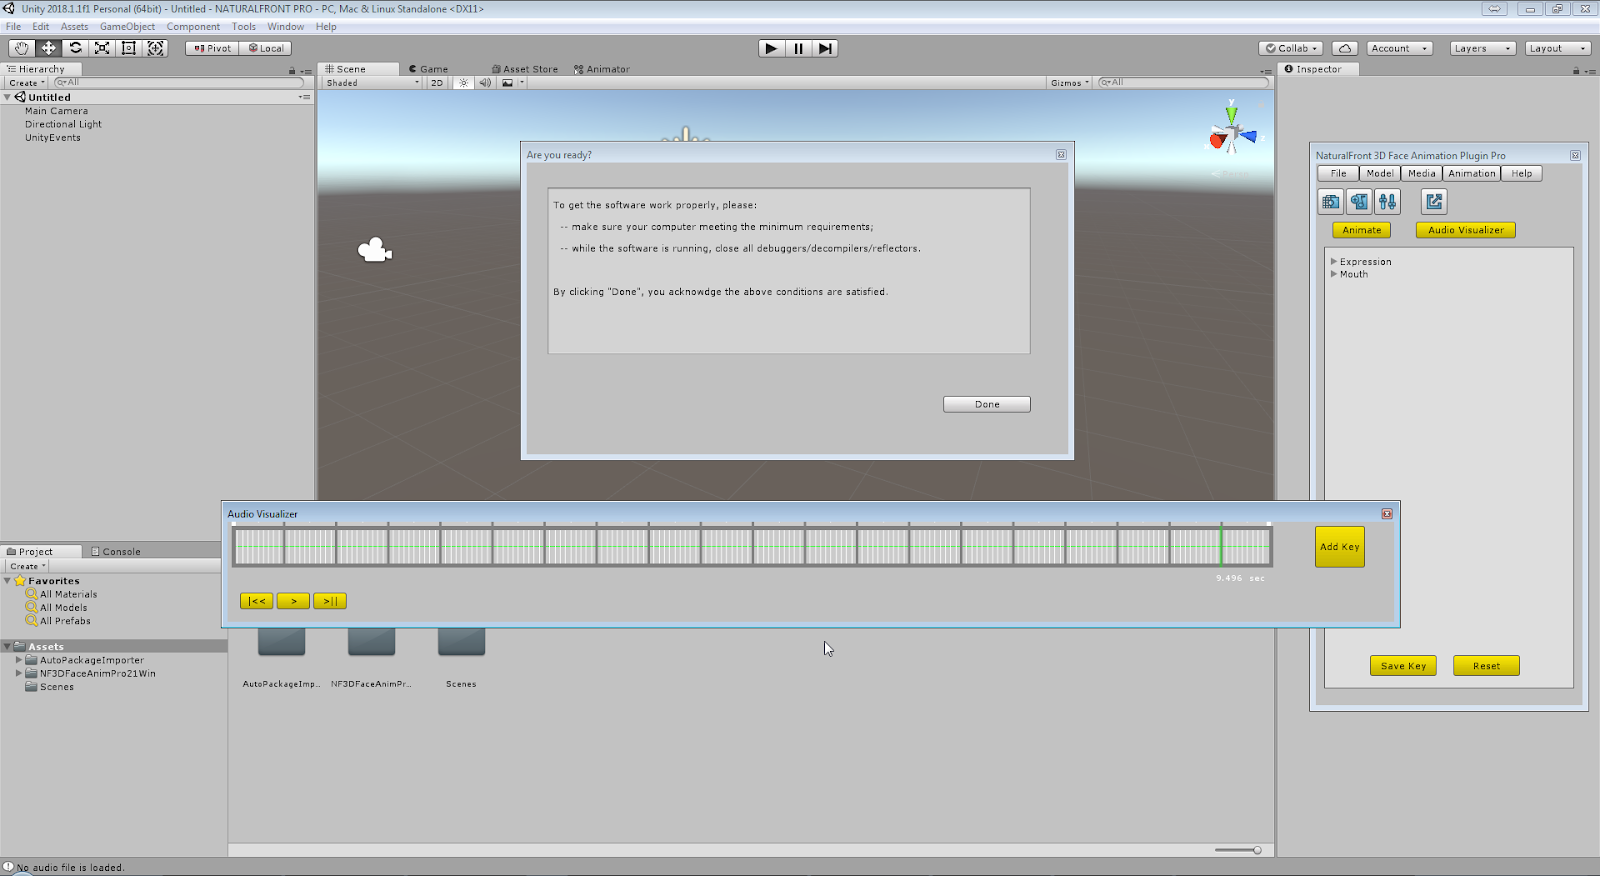
Task: Open the cloud Services button
Action: 1345,48
